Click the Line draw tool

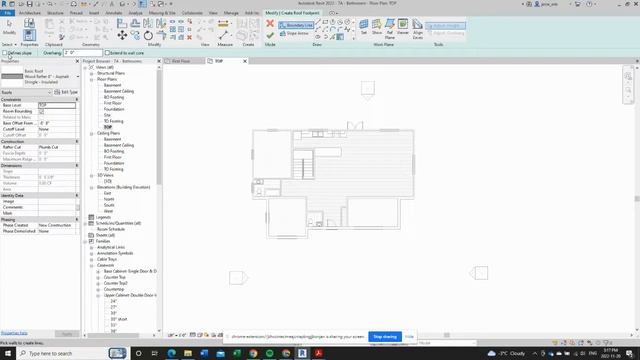pos(318,22)
